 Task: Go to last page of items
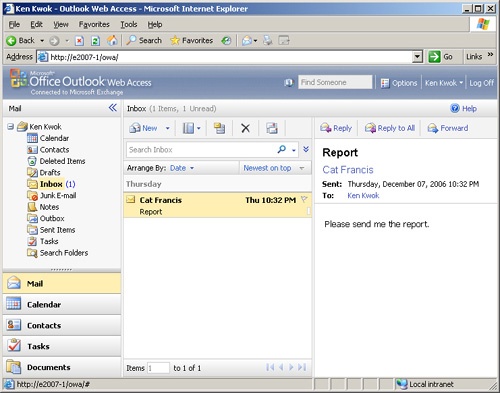click(302, 367)
